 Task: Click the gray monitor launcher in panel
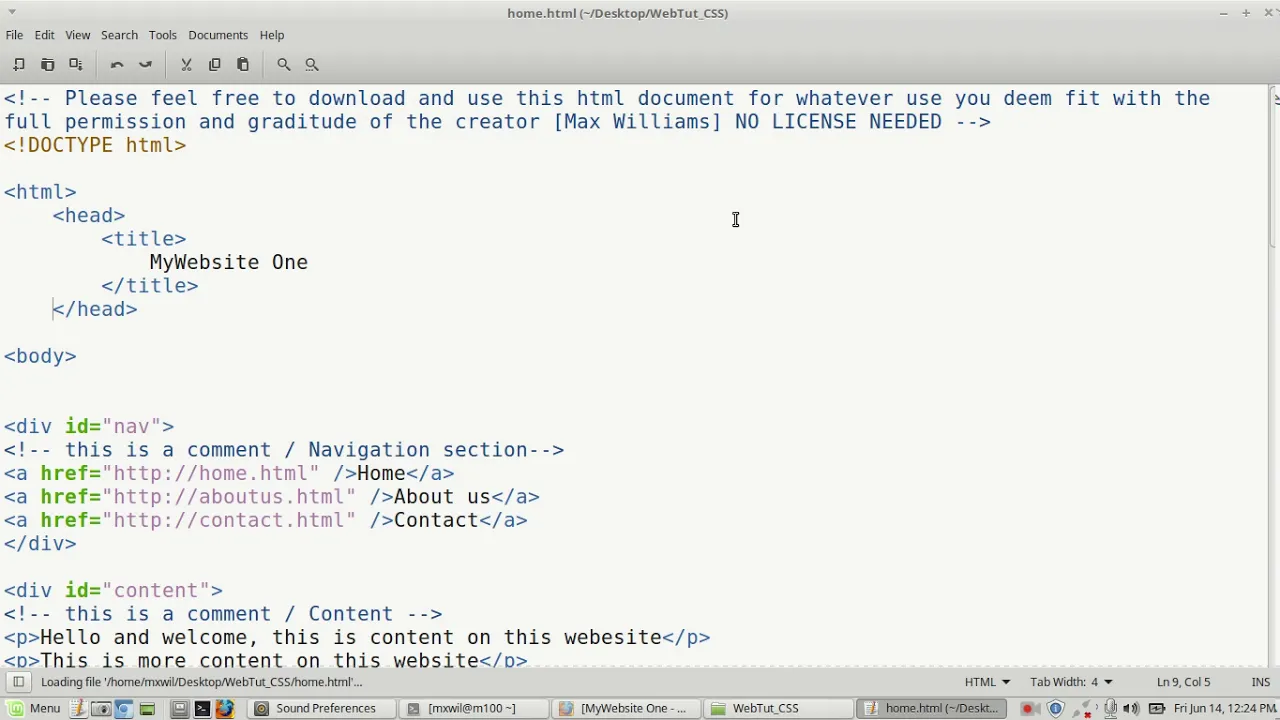pyautogui.click(x=180, y=708)
